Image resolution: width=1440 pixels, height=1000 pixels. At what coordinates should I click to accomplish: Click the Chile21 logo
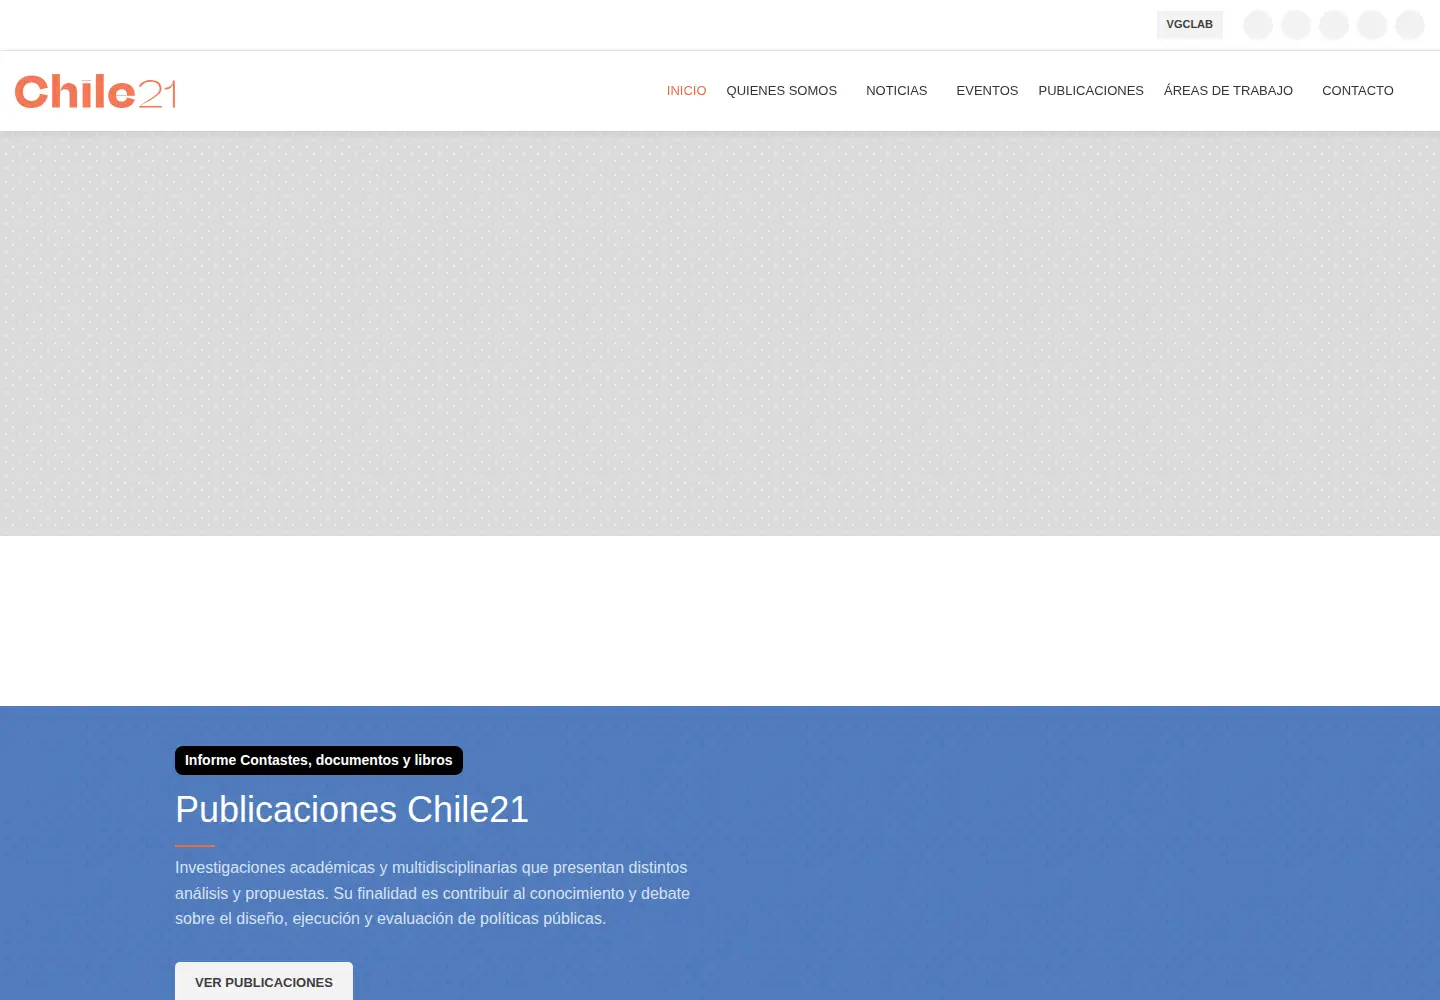coord(96,91)
